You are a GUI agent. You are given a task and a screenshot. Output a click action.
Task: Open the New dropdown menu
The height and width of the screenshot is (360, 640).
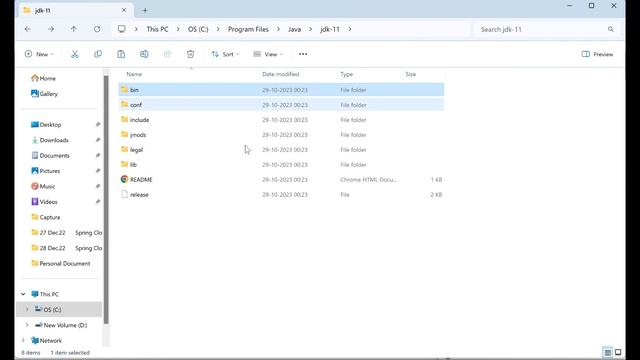point(39,54)
